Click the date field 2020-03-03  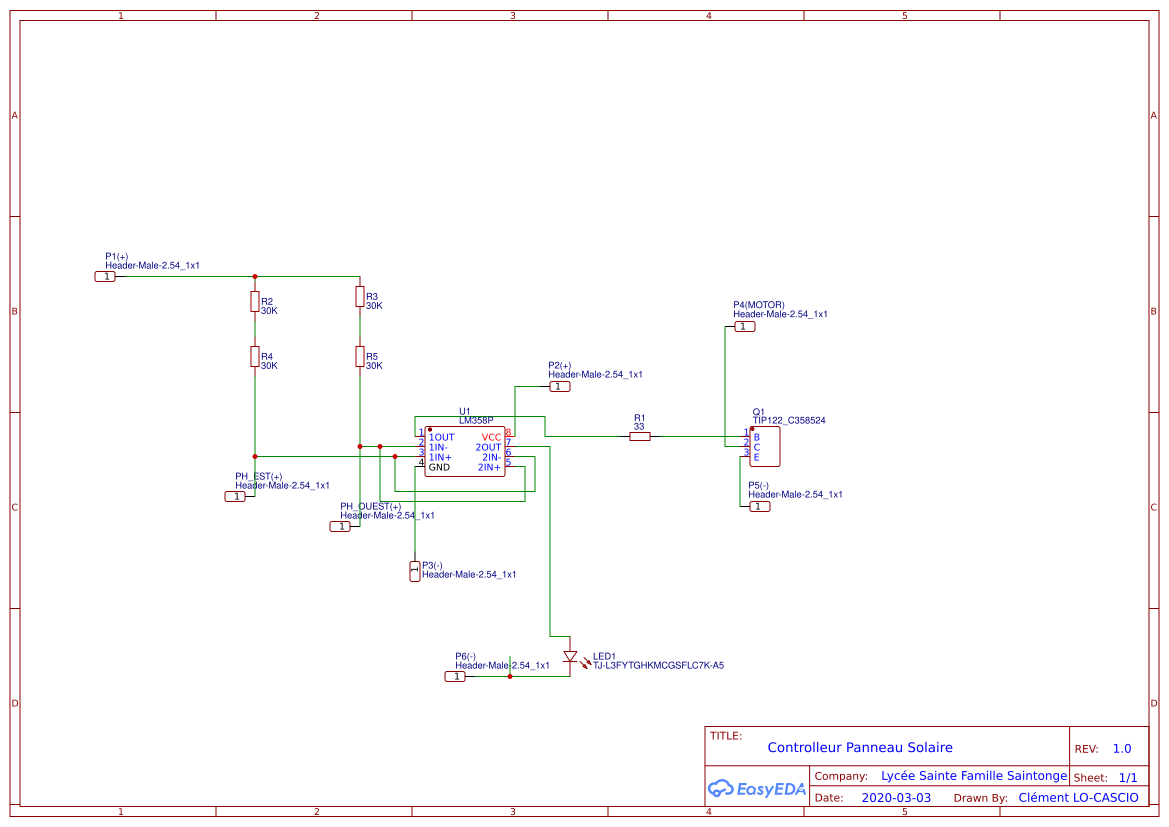(897, 797)
